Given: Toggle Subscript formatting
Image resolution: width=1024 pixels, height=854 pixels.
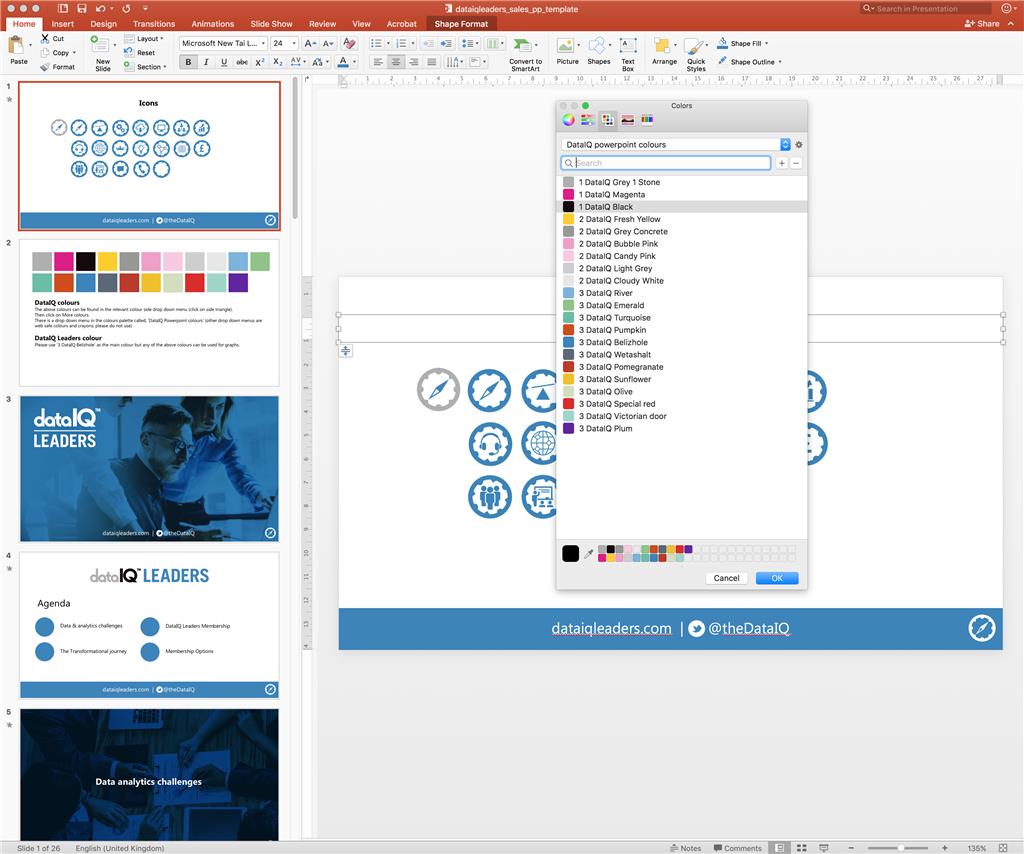Looking at the screenshot, I should (x=278, y=62).
